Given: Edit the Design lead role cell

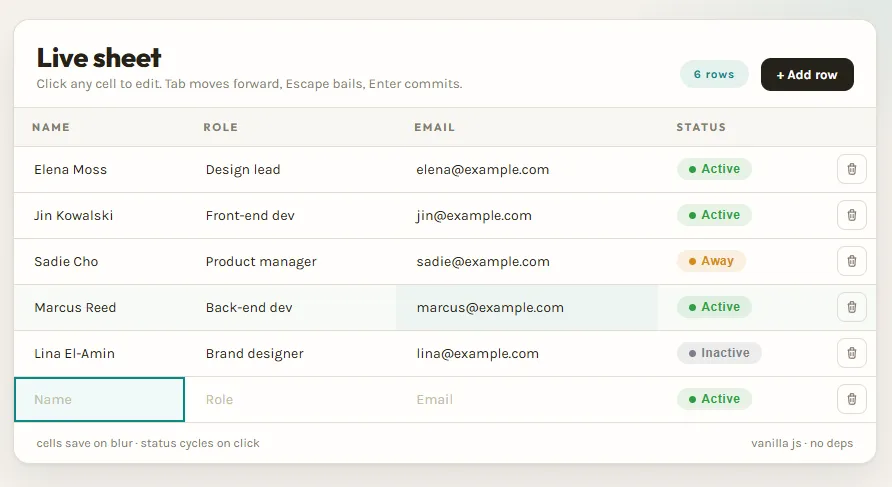Looking at the screenshot, I should pyautogui.click(x=291, y=170).
